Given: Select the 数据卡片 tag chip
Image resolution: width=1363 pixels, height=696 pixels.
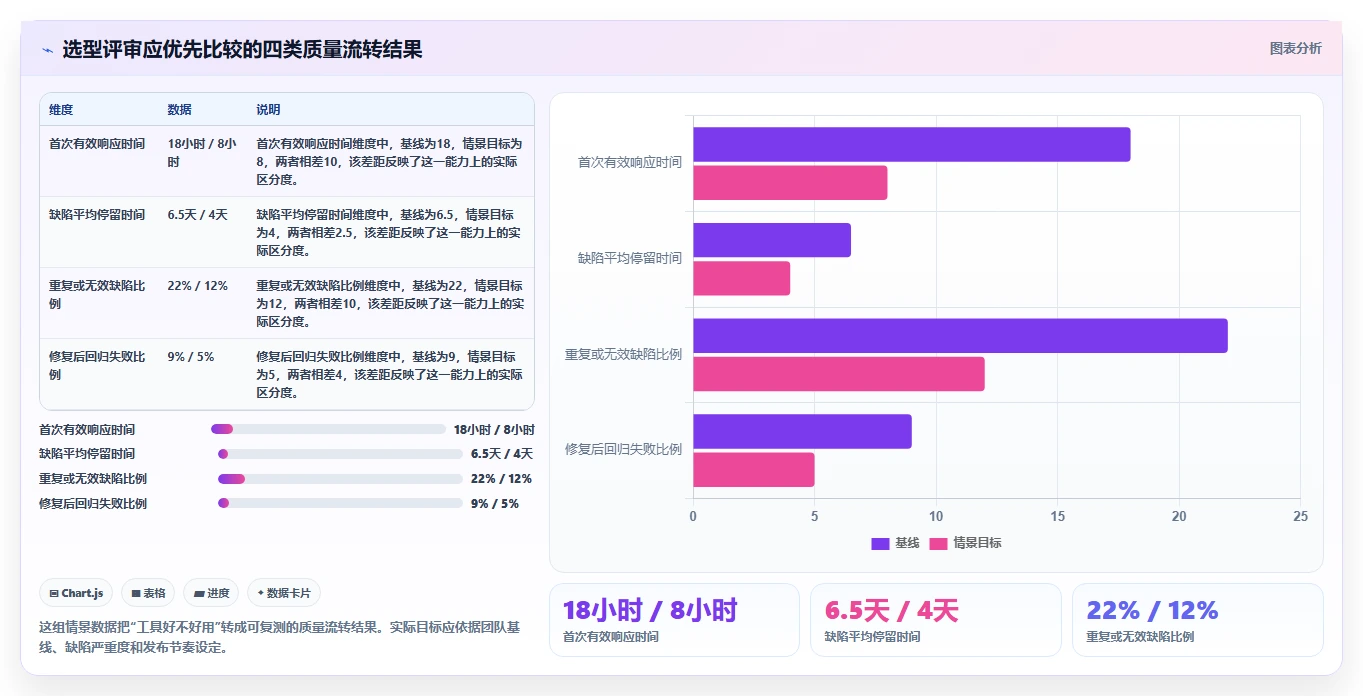Looking at the screenshot, I should pos(284,593).
